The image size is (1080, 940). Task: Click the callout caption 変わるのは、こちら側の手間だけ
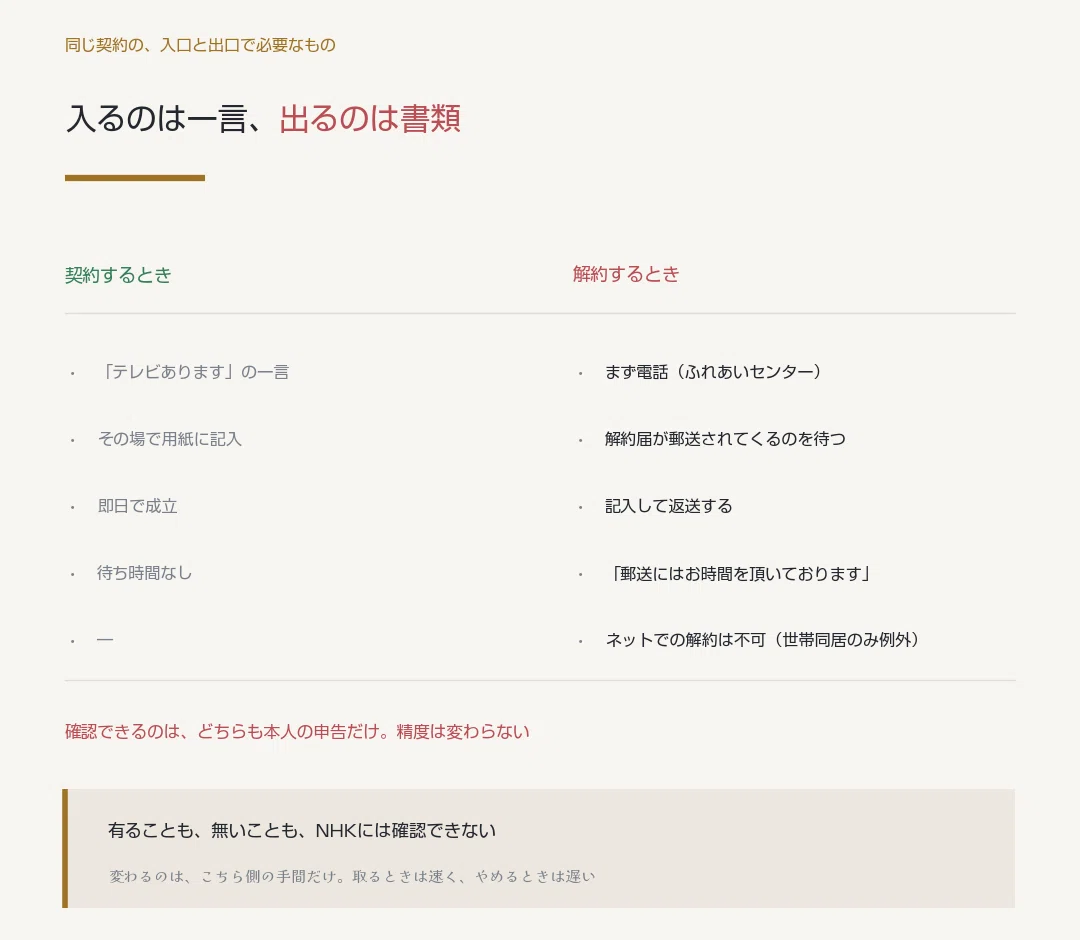pyautogui.click(x=227, y=877)
